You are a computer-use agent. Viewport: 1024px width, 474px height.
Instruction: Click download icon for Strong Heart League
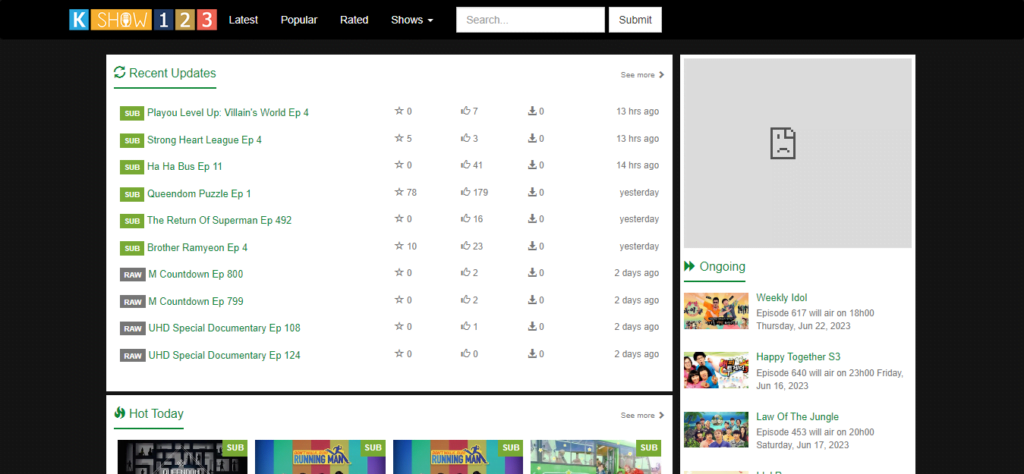click(532, 138)
